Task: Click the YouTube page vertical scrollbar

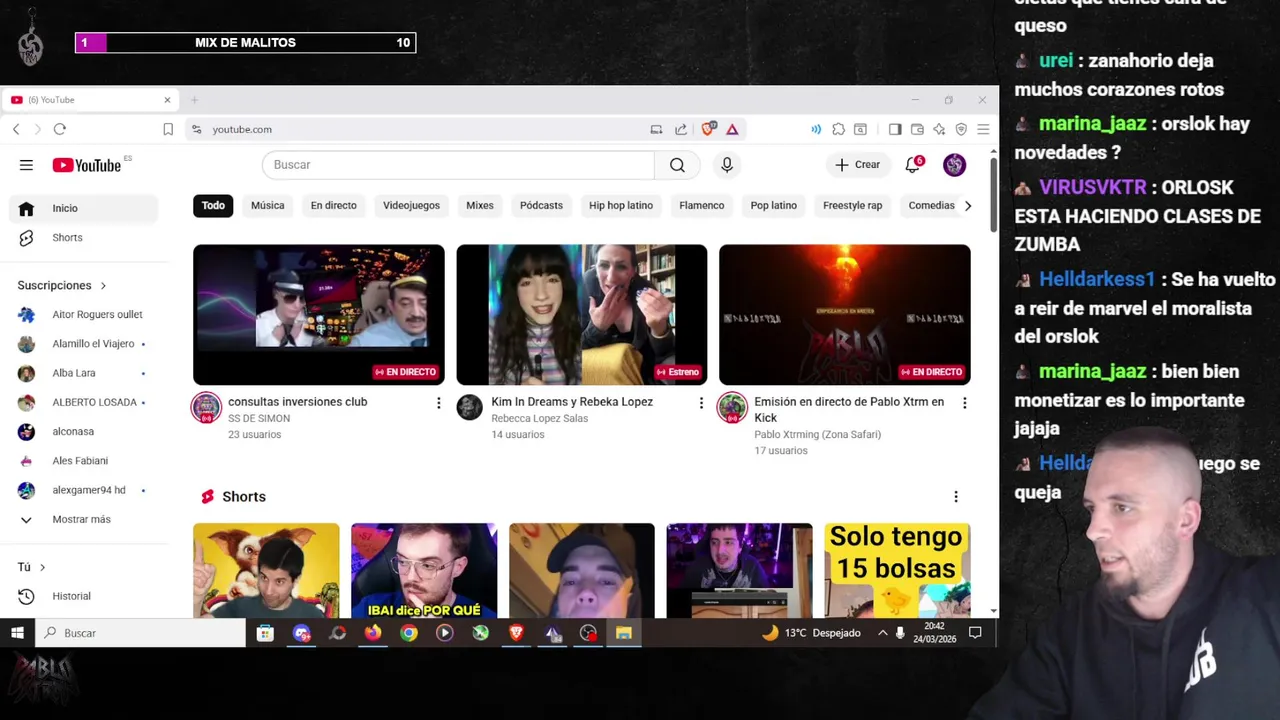Action: [x=993, y=195]
